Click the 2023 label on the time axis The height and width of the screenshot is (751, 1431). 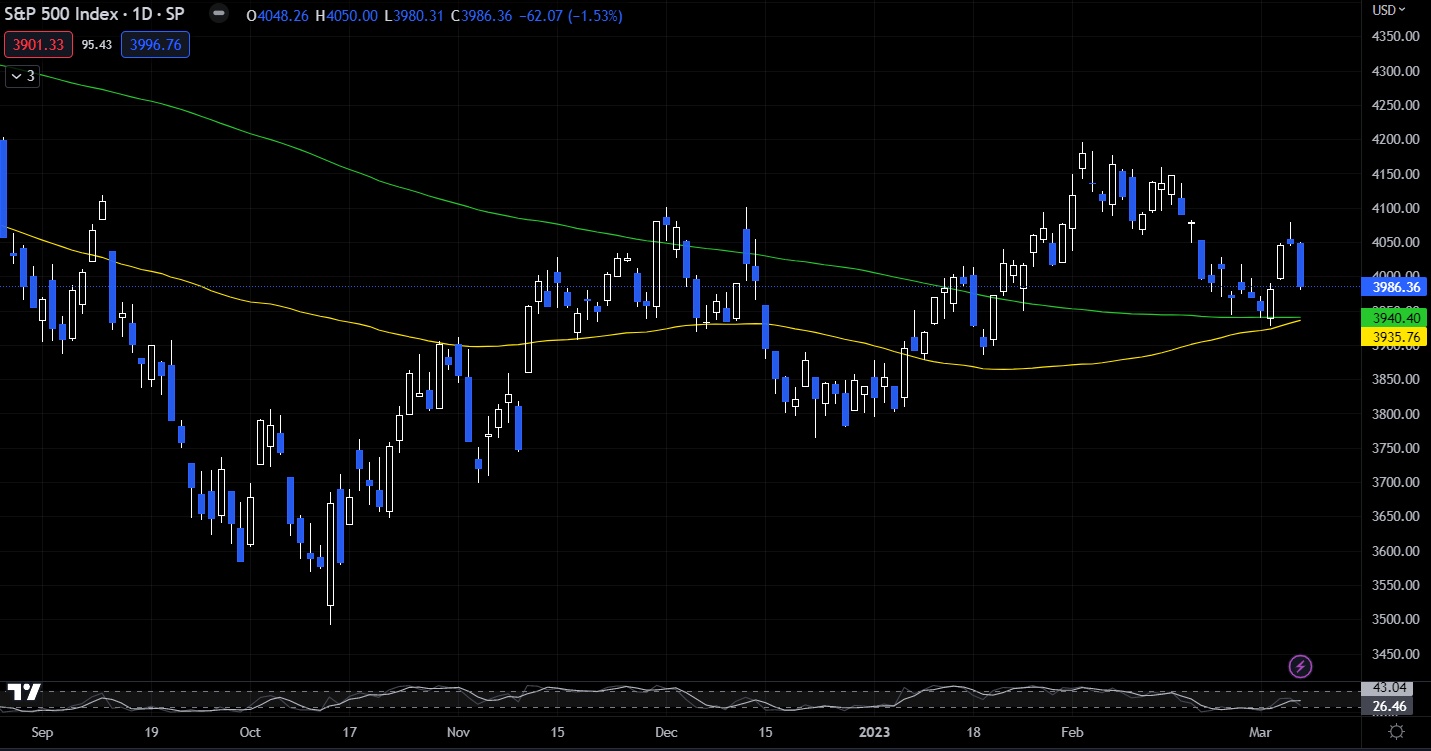click(x=874, y=732)
